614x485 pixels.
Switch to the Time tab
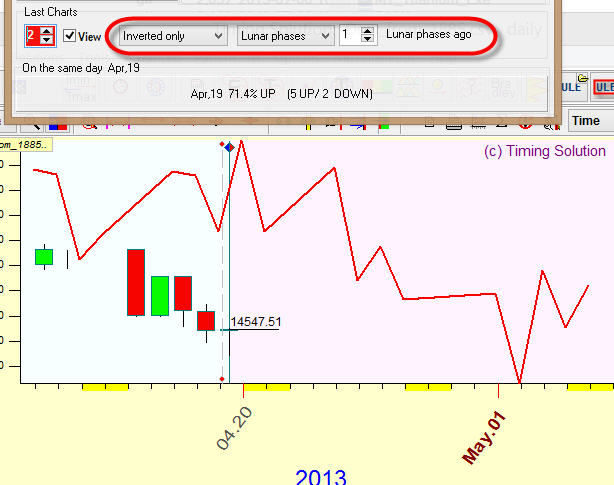586,120
